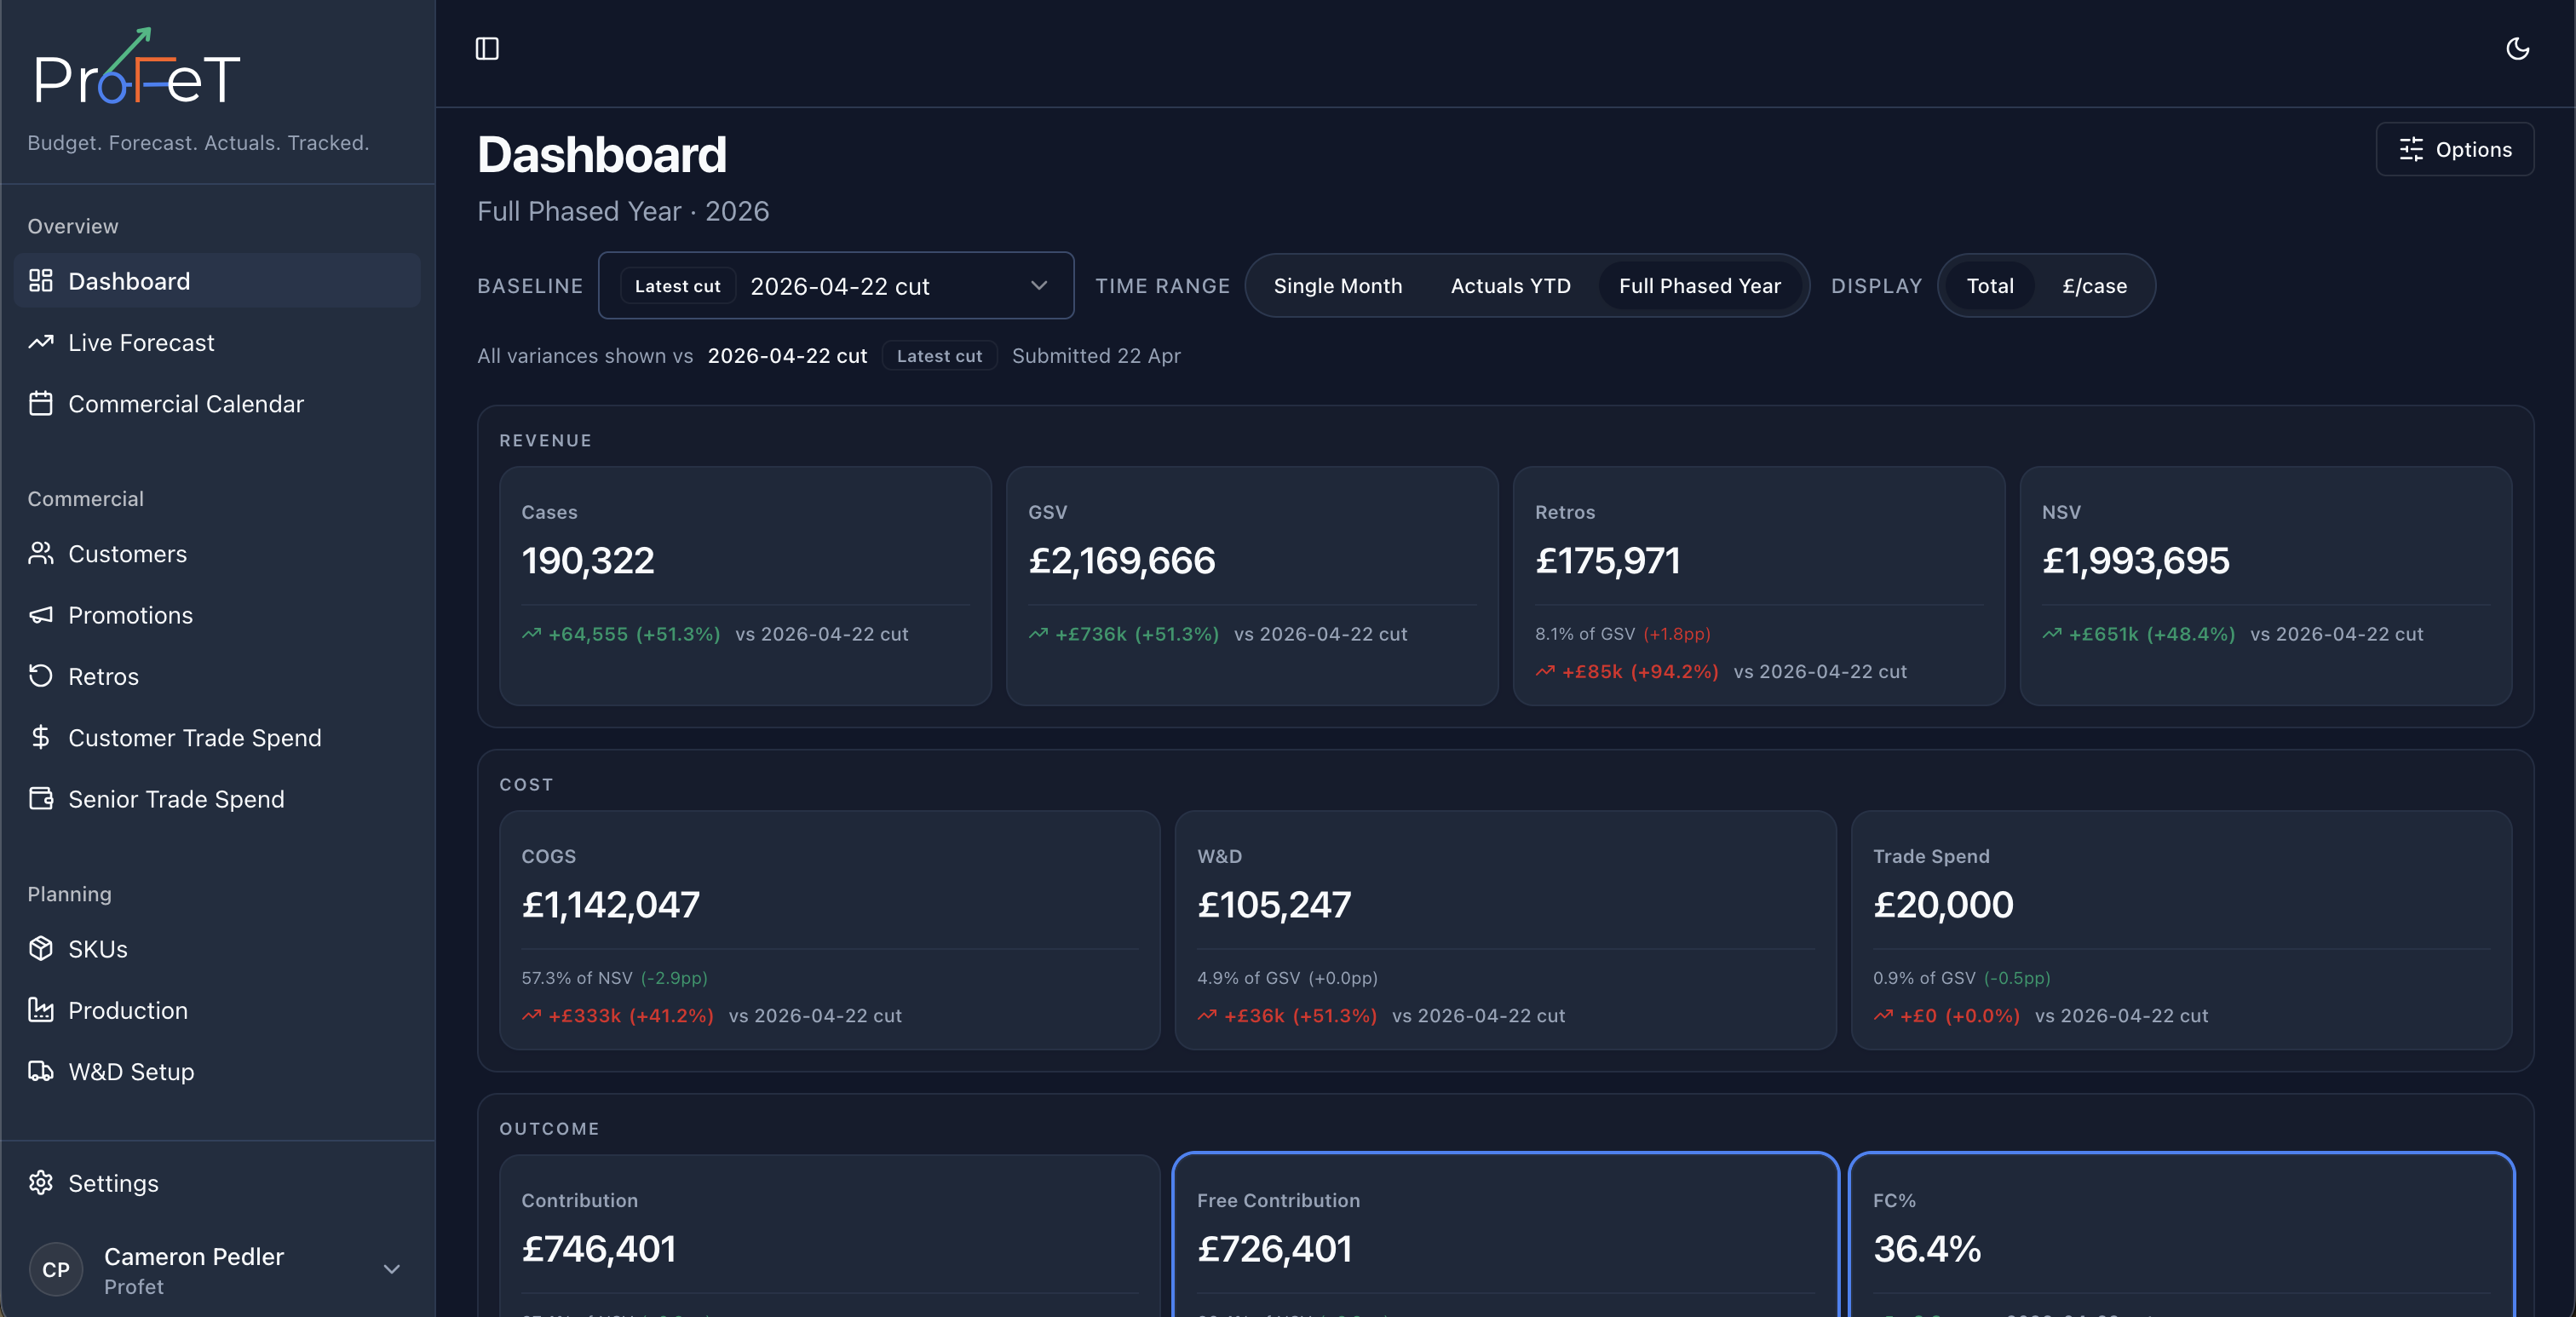The image size is (2576, 1317).
Task: Open Customer Trade Spend page
Action: point(217,737)
